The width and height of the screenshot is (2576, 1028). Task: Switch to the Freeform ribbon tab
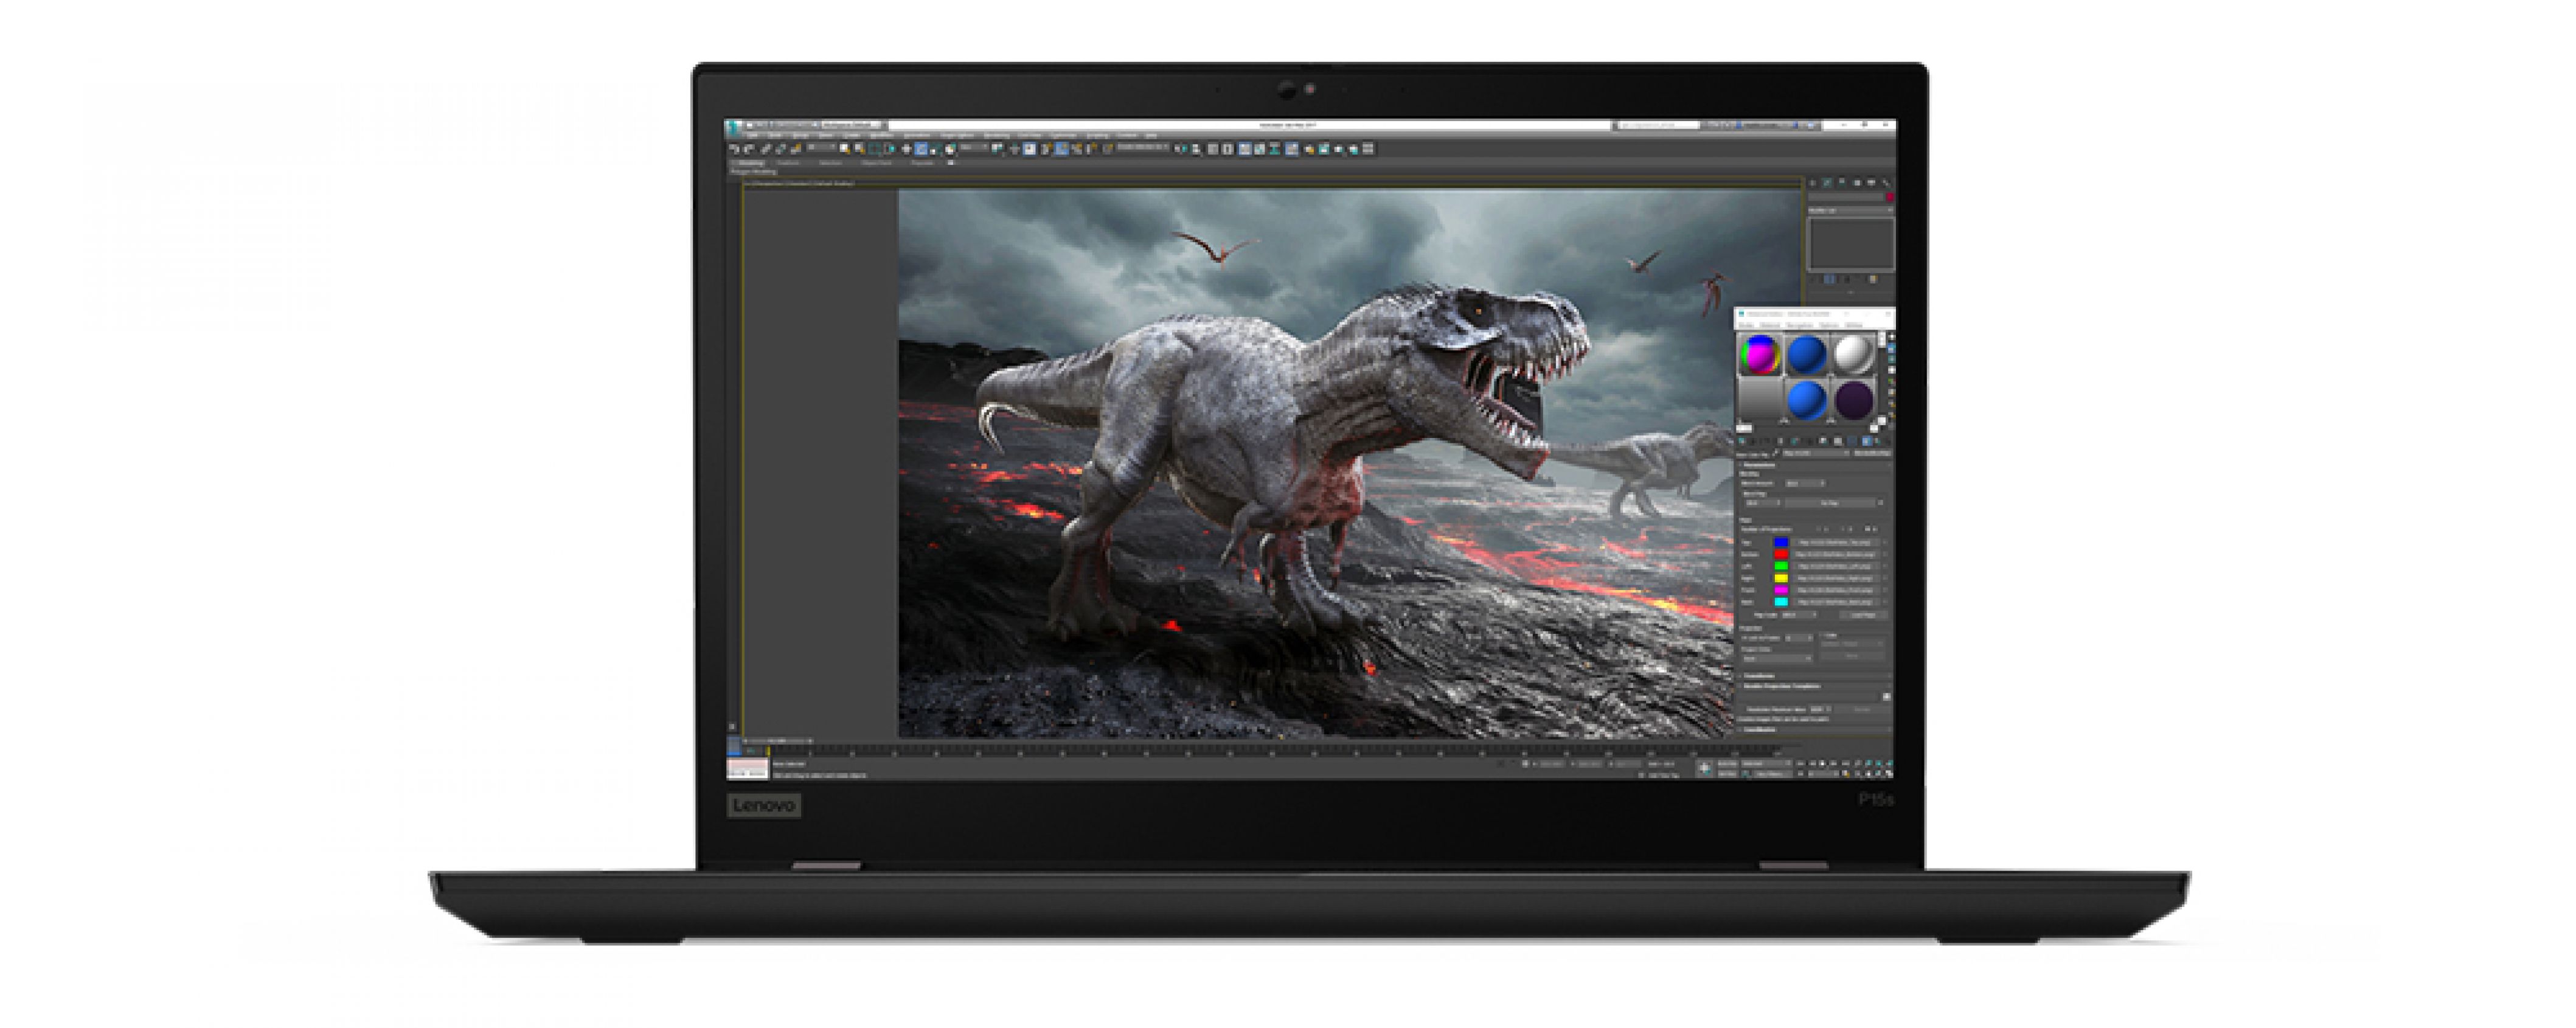point(789,163)
